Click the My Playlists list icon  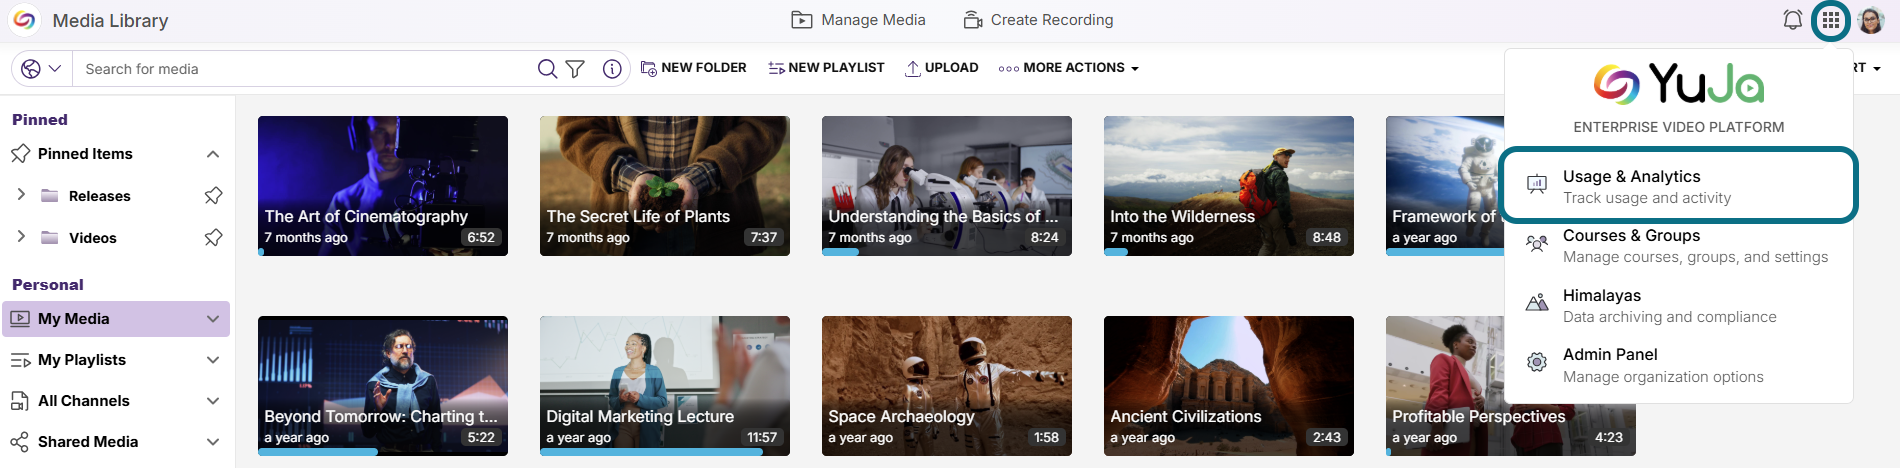pyautogui.click(x=20, y=360)
